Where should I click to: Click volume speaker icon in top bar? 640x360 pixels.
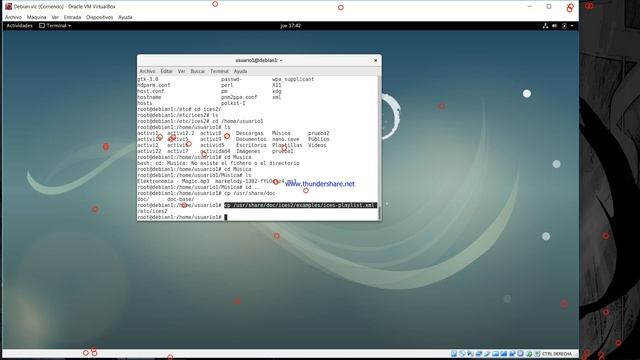pyautogui.click(x=555, y=26)
